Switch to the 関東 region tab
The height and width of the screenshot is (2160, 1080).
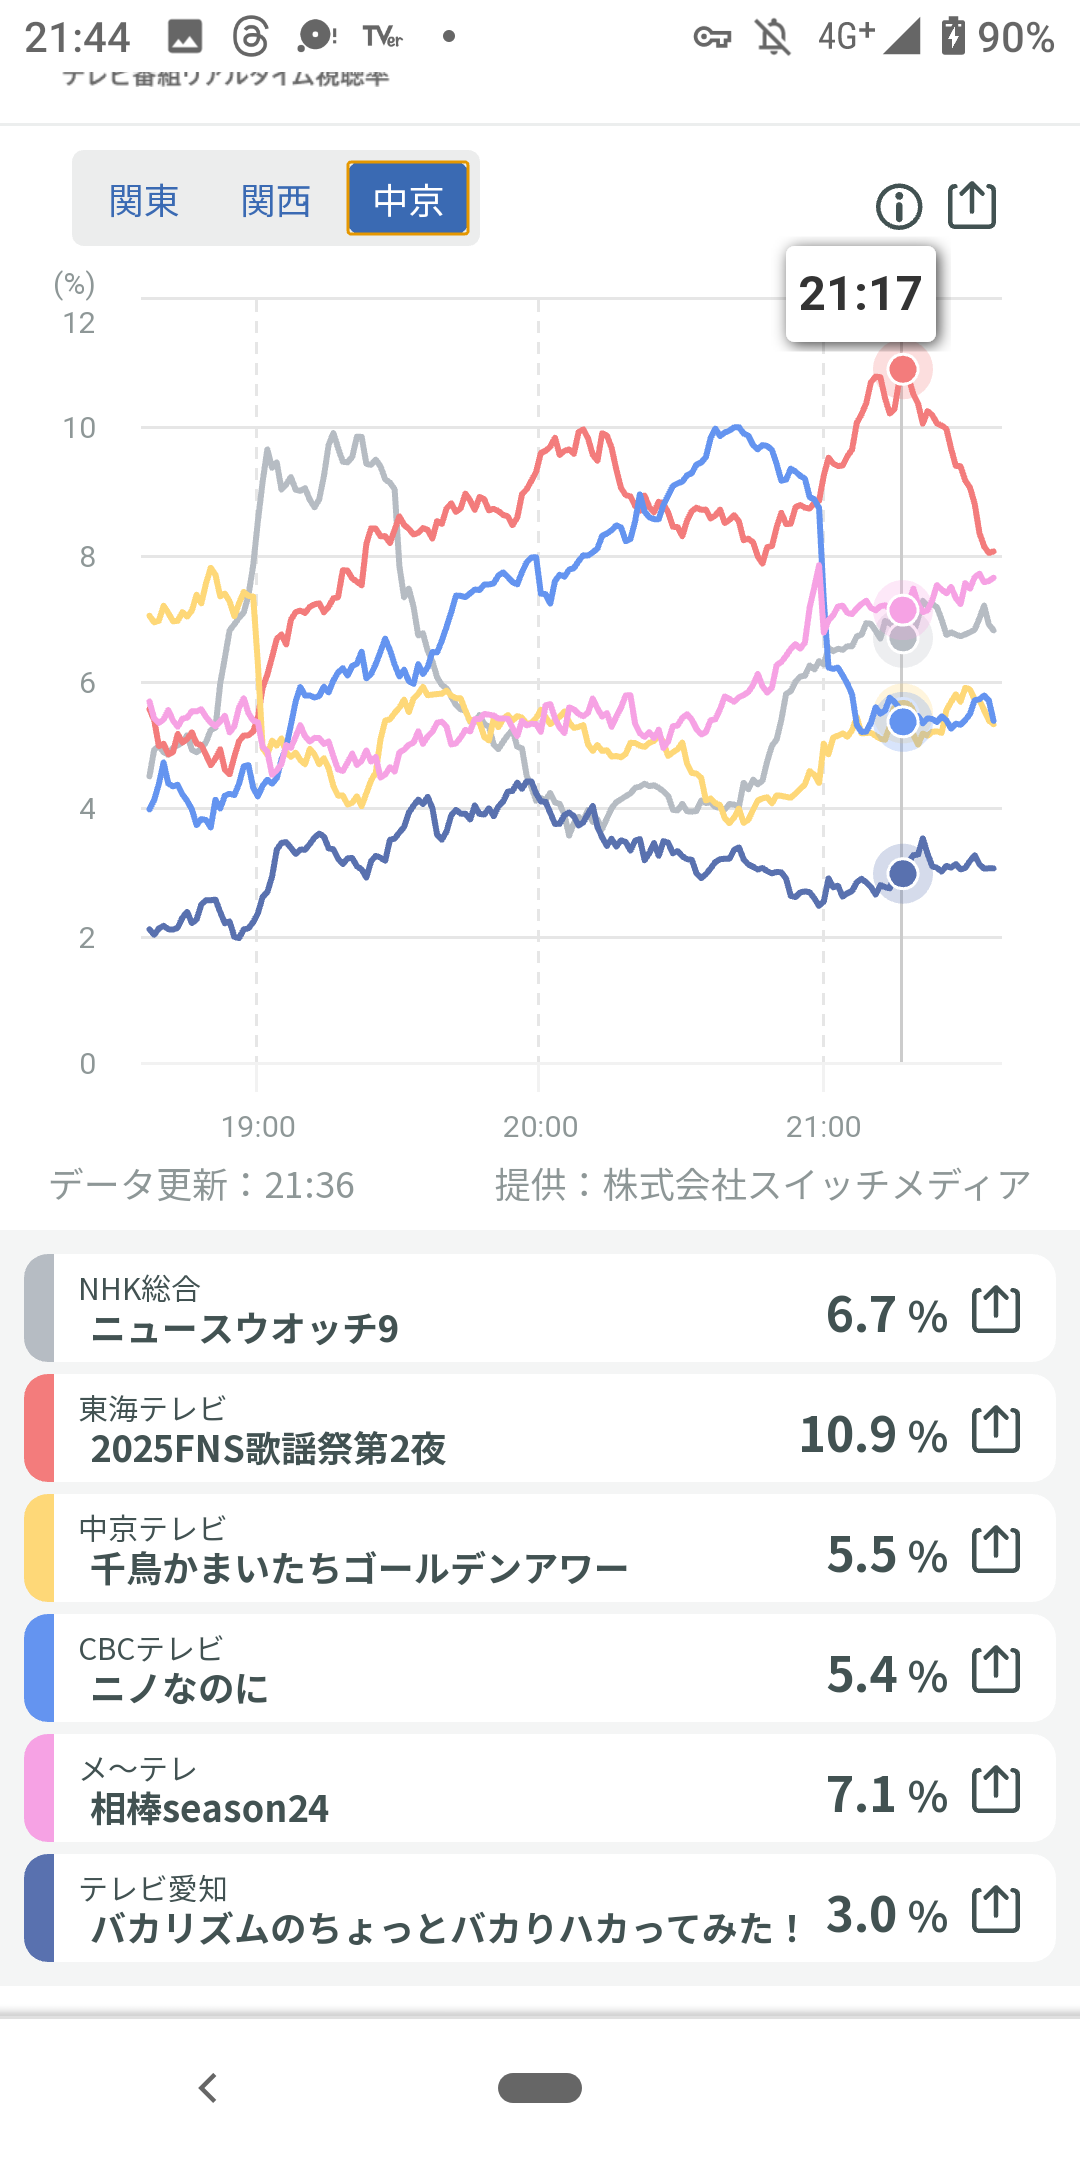pyautogui.click(x=144, y=200)
